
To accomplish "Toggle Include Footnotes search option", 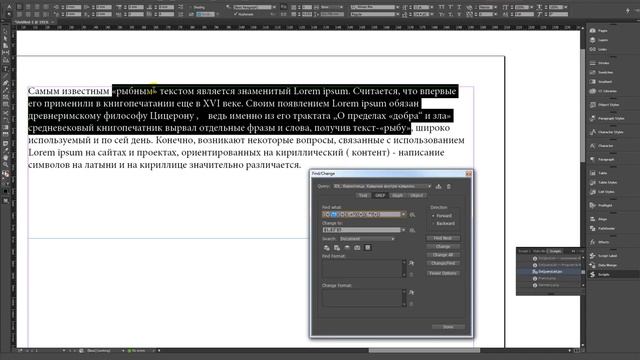I will (x=367, y=248).
